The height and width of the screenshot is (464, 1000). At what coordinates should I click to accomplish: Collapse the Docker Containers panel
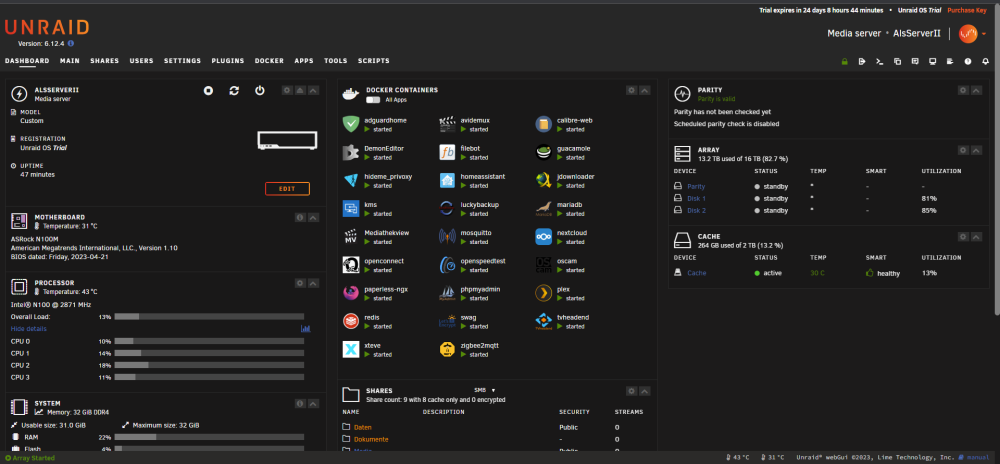click(x=645, y=91)
